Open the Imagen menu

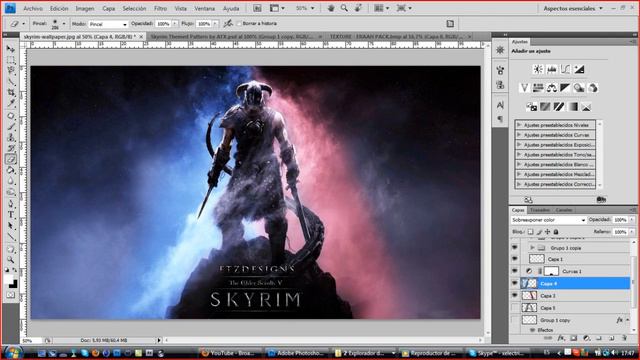click(x=84, y=8)
